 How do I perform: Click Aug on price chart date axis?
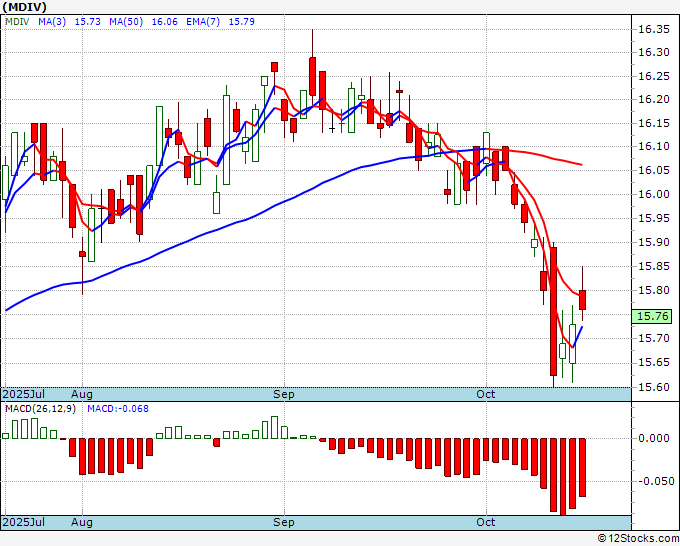pyautogui.click(x=82, y=394)
